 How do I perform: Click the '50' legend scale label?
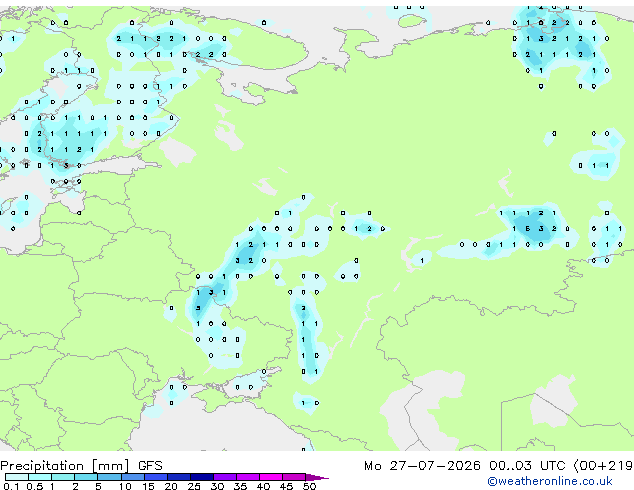click(310, 486)
